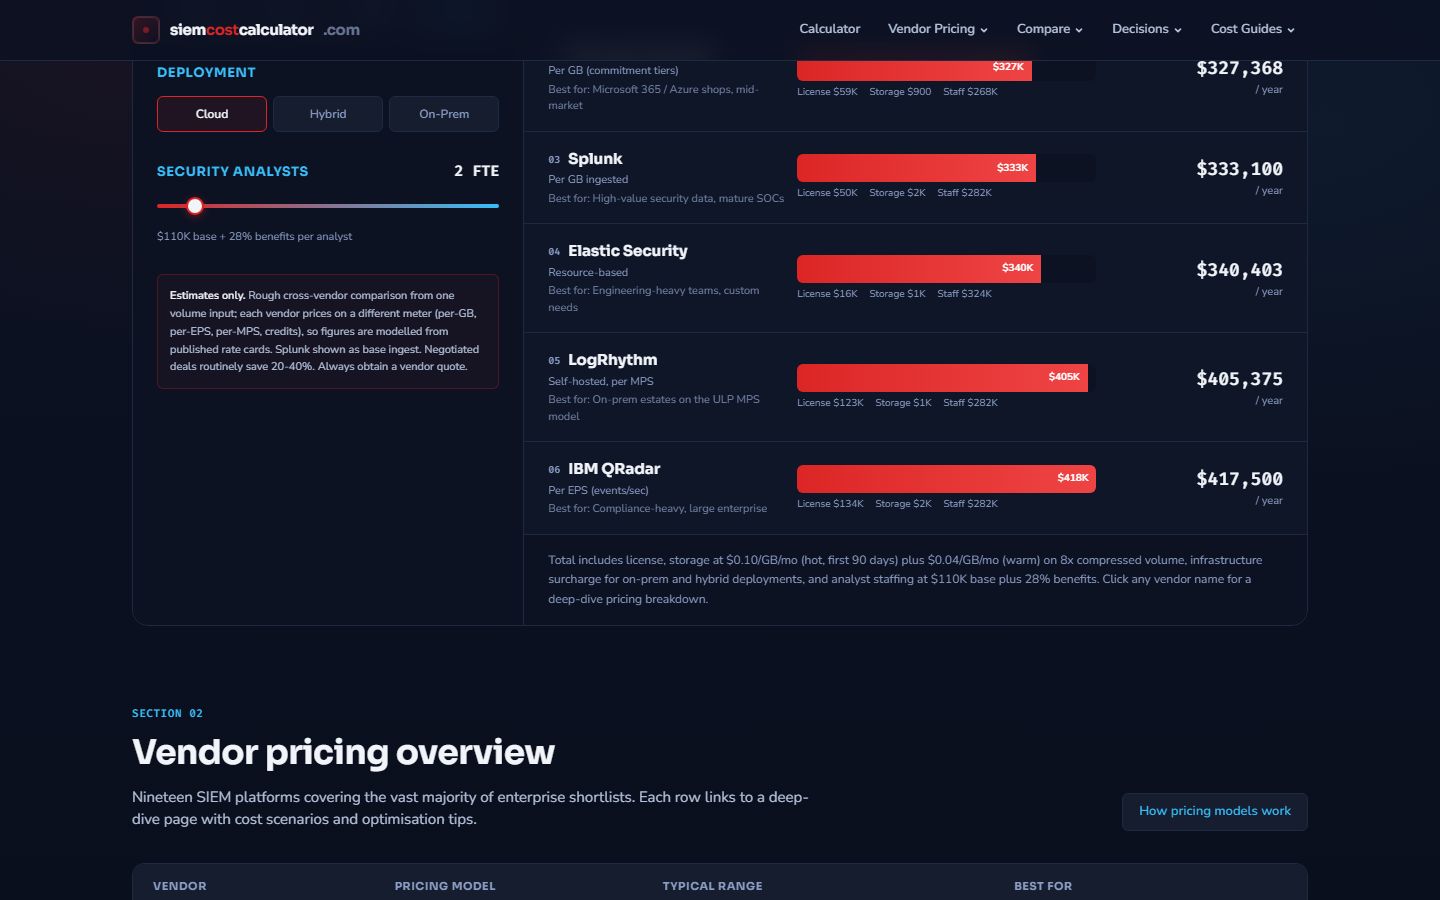
Task: Click QRadar 'License $134K' breakdown
Action: pos(830,504)
